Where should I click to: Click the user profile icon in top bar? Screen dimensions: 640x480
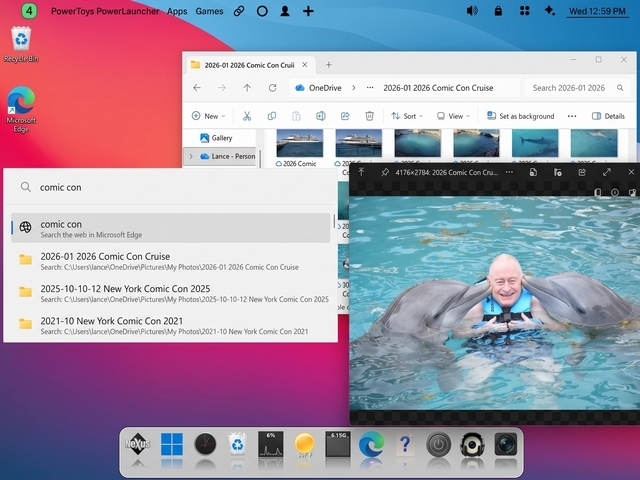(285, 11)
